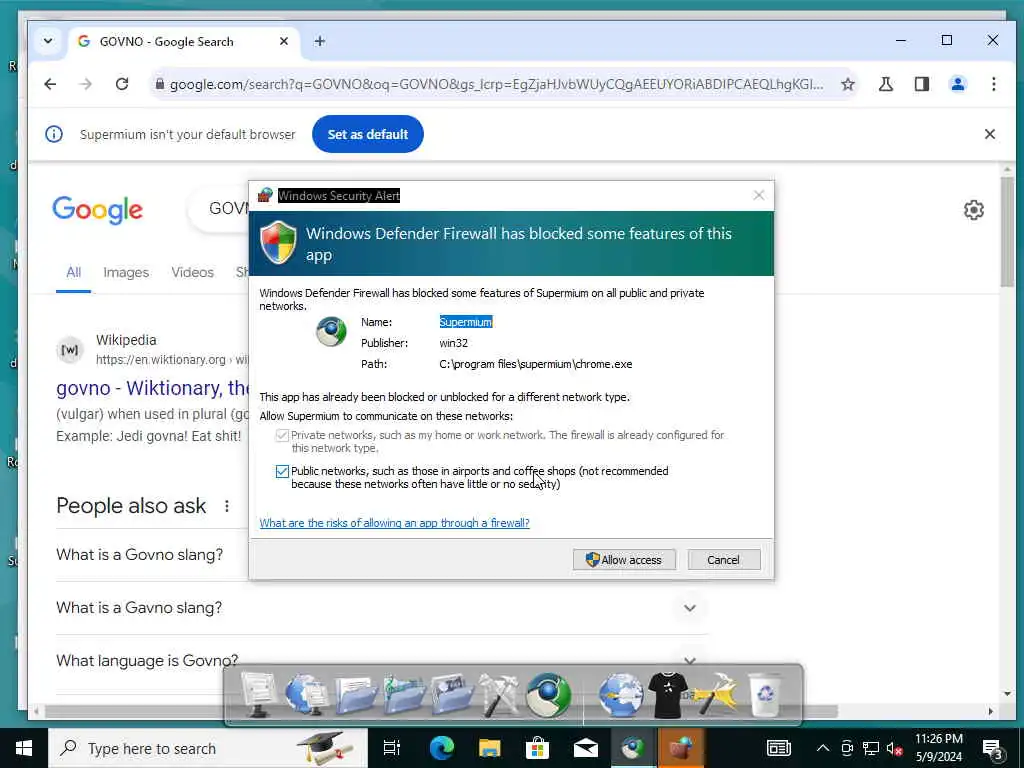Screen dimensions: 1024x768
Task: Select the All search tab
Action: click(73, 272)
